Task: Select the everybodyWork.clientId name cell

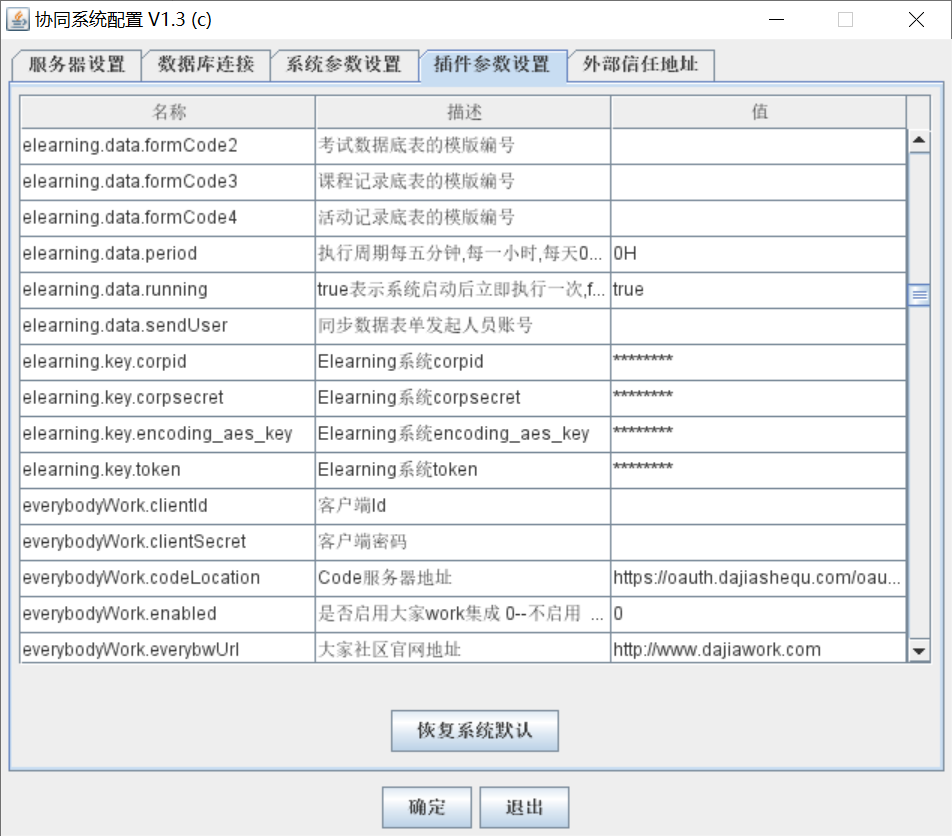Action: 168,506
